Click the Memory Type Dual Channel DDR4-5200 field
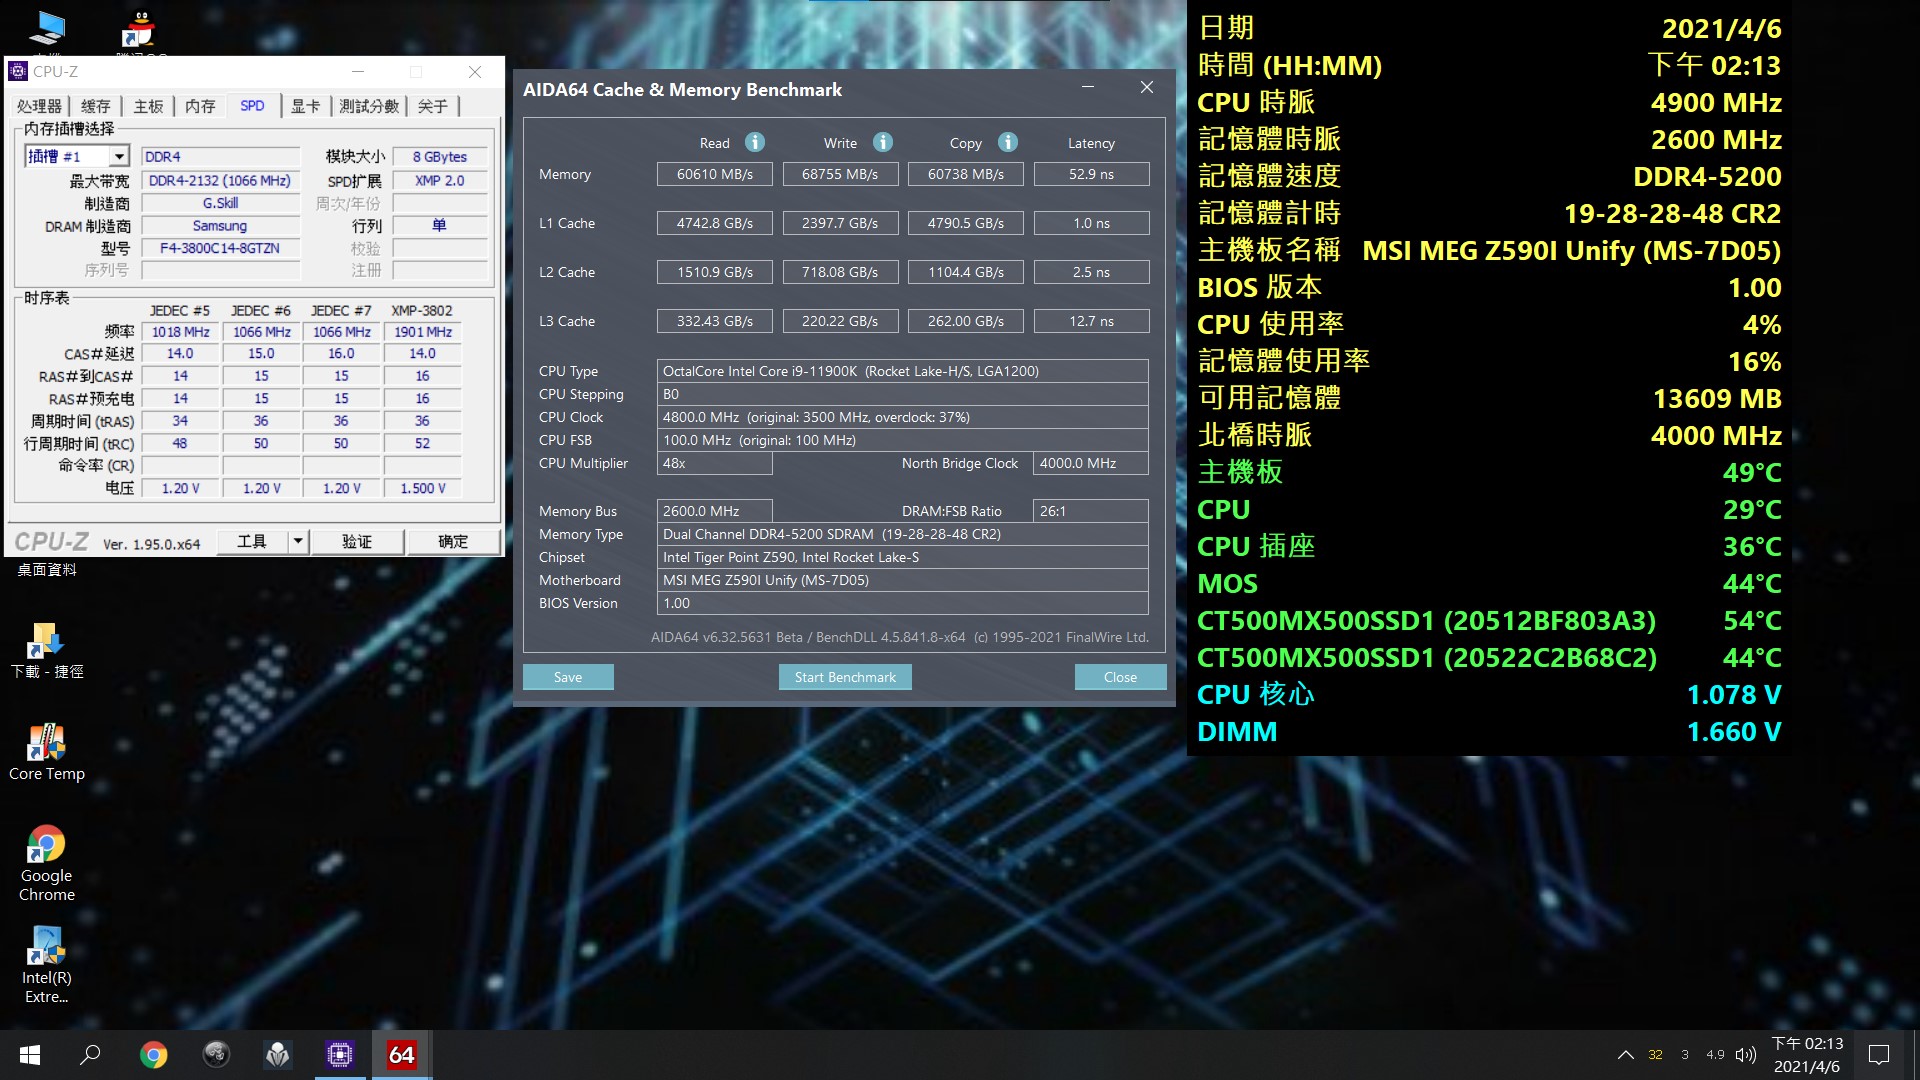Viewport: 1920px width, 1080px height. pos(902,534)
